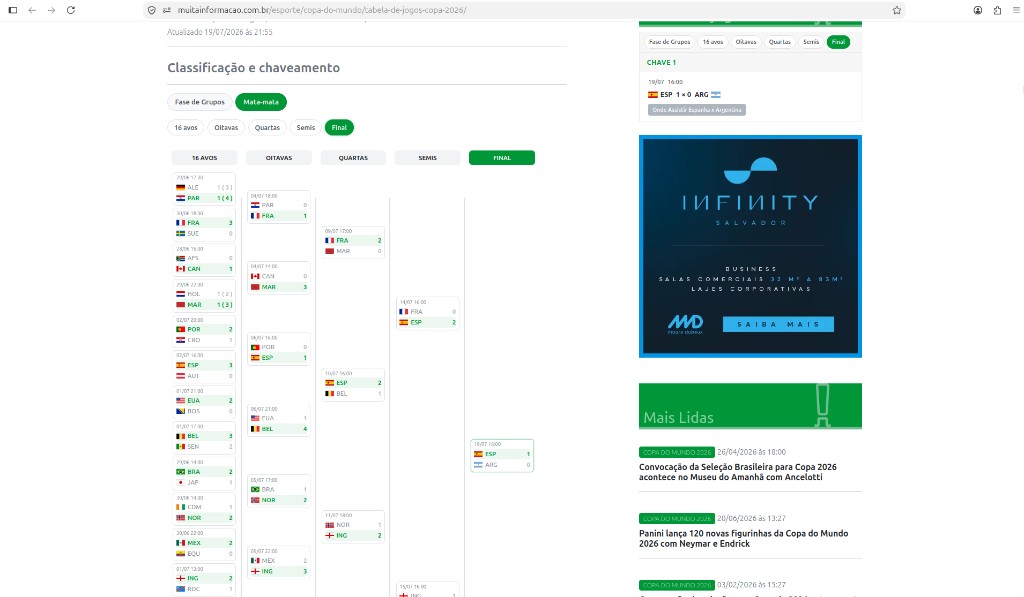Select the Oitavas pill below Mata-mata

(x=226, y=127)
